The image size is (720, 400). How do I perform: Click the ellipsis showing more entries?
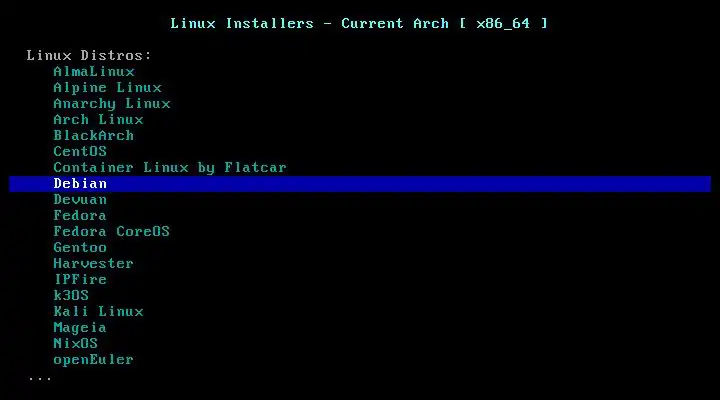tap(40, 379)
